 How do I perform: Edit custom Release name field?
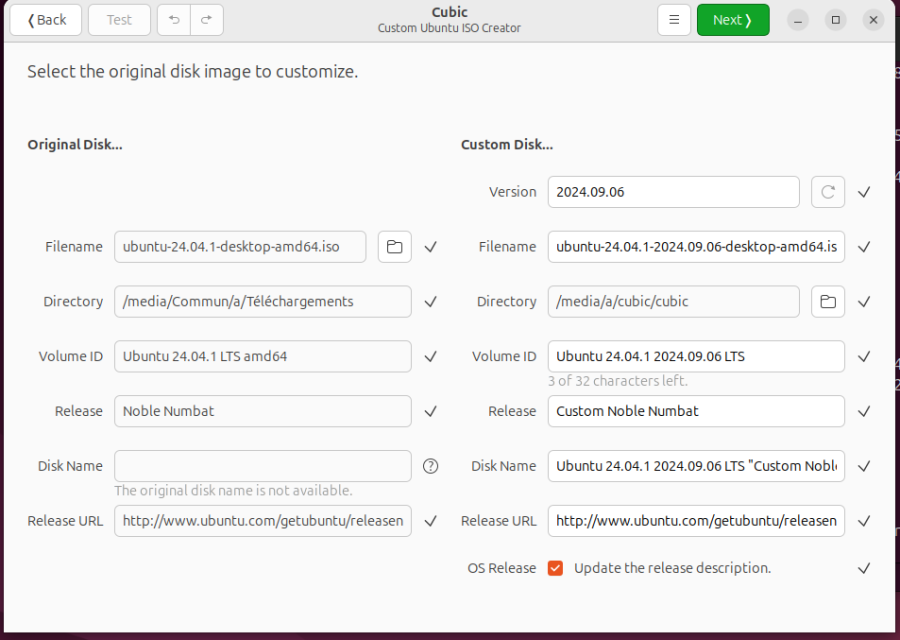click(x=696, y=411)
